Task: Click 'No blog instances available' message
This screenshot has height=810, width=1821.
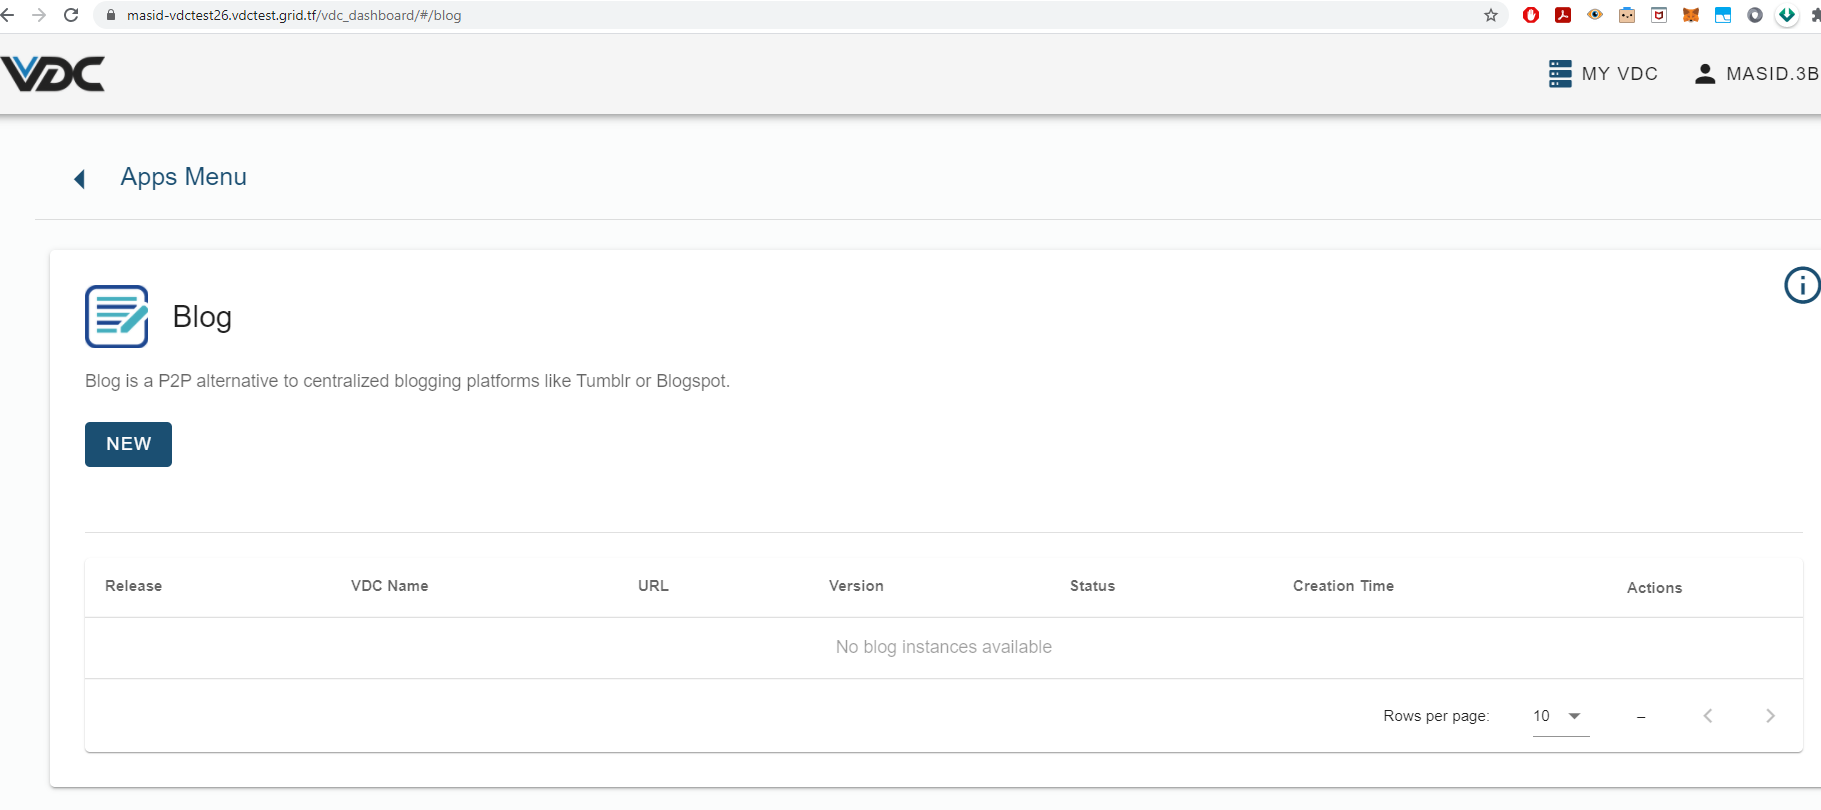Action: tap(944, 647)
